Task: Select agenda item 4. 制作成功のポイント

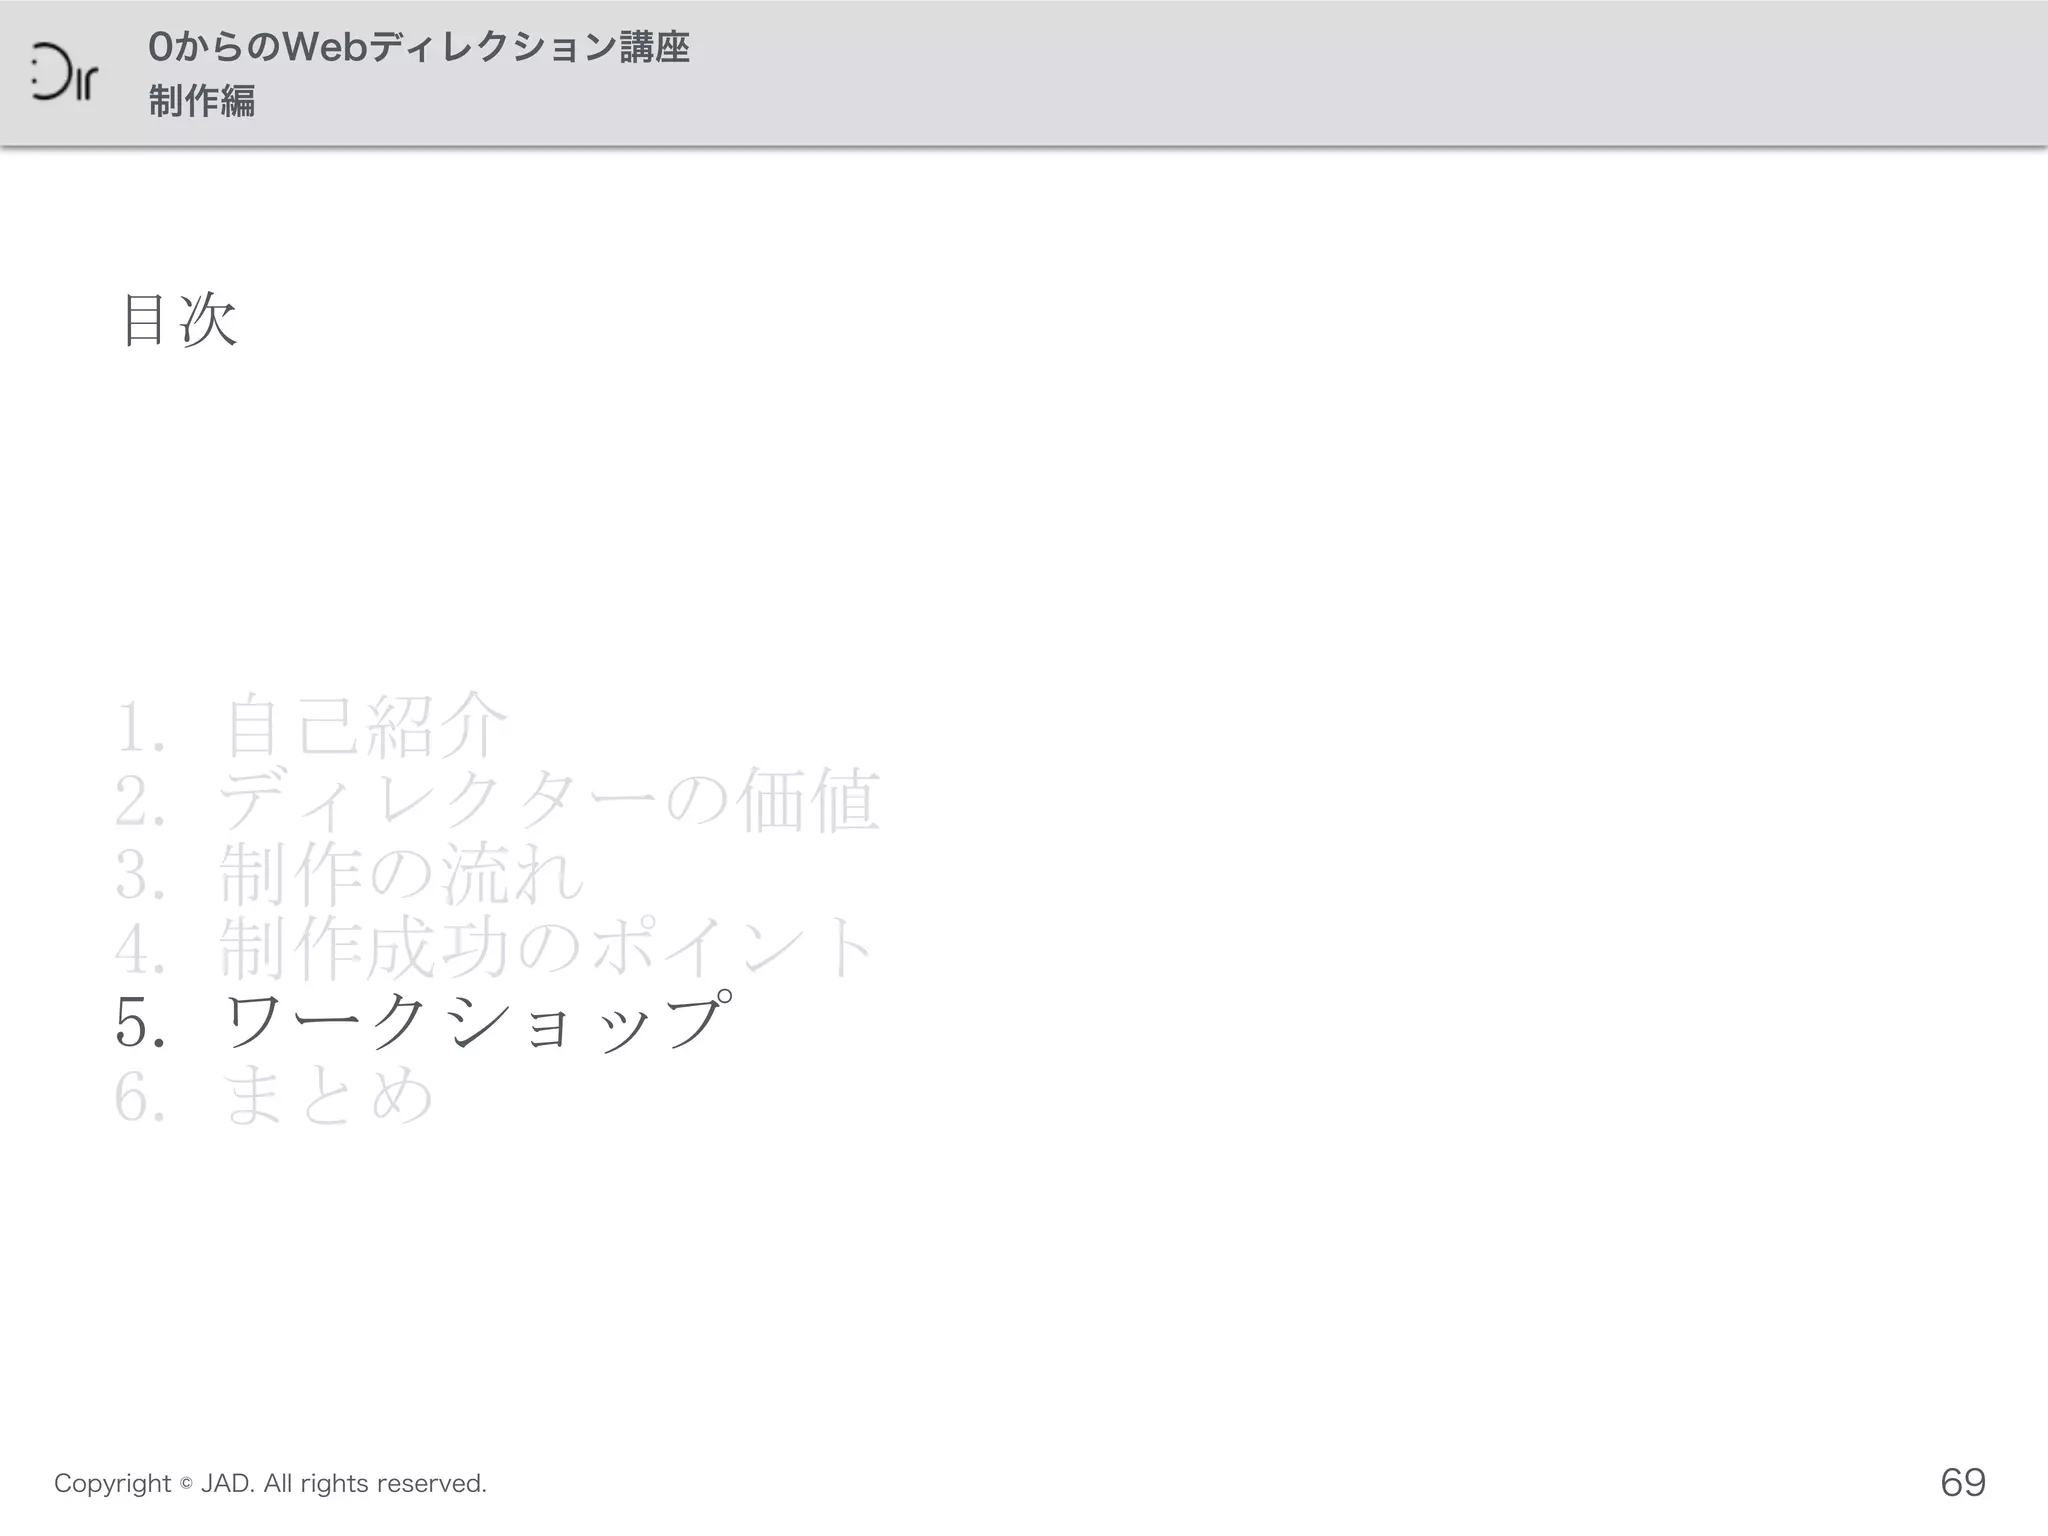Action: tap(495, 947)
